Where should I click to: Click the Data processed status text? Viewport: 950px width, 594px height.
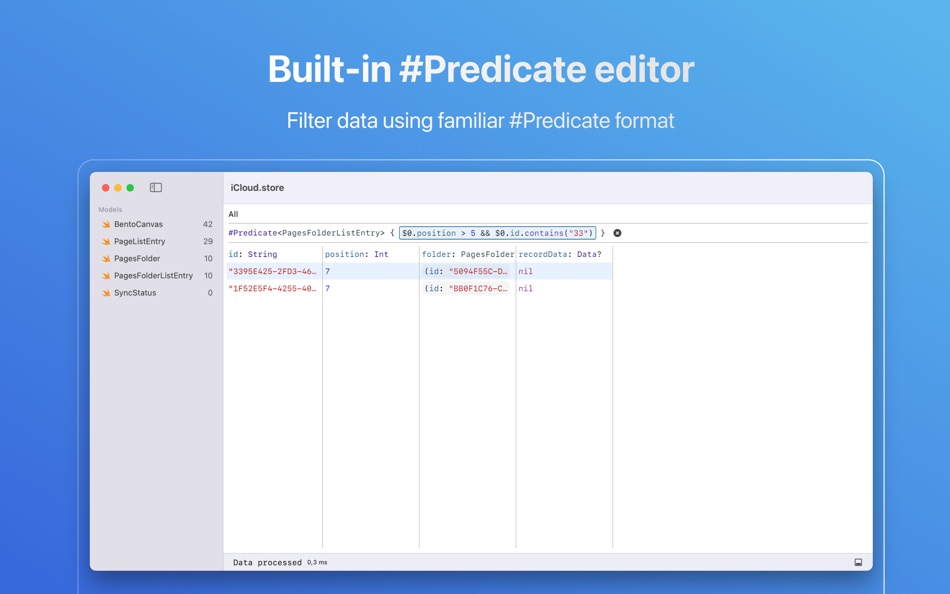pos(267,562)
